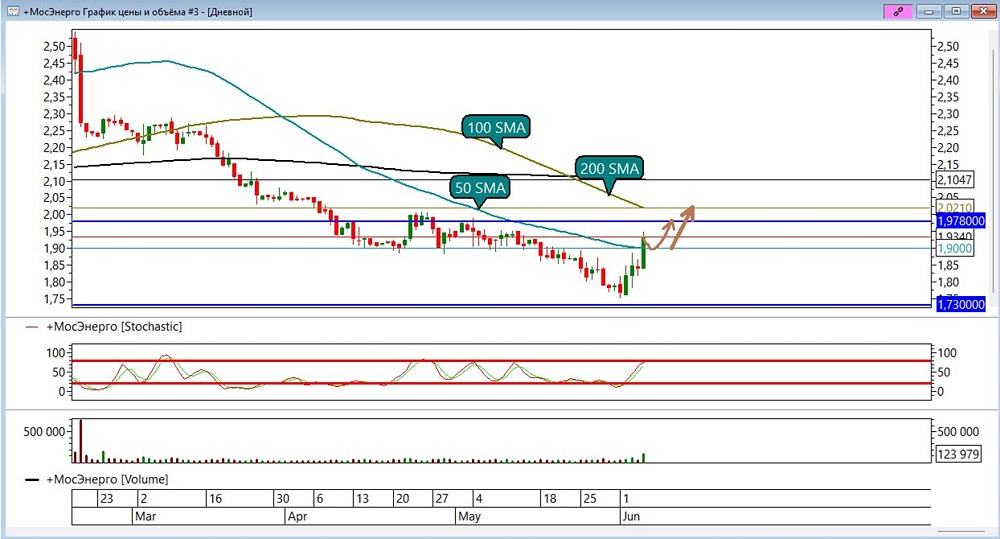Click the Mar month label on time axis

(x=145, y=516)
